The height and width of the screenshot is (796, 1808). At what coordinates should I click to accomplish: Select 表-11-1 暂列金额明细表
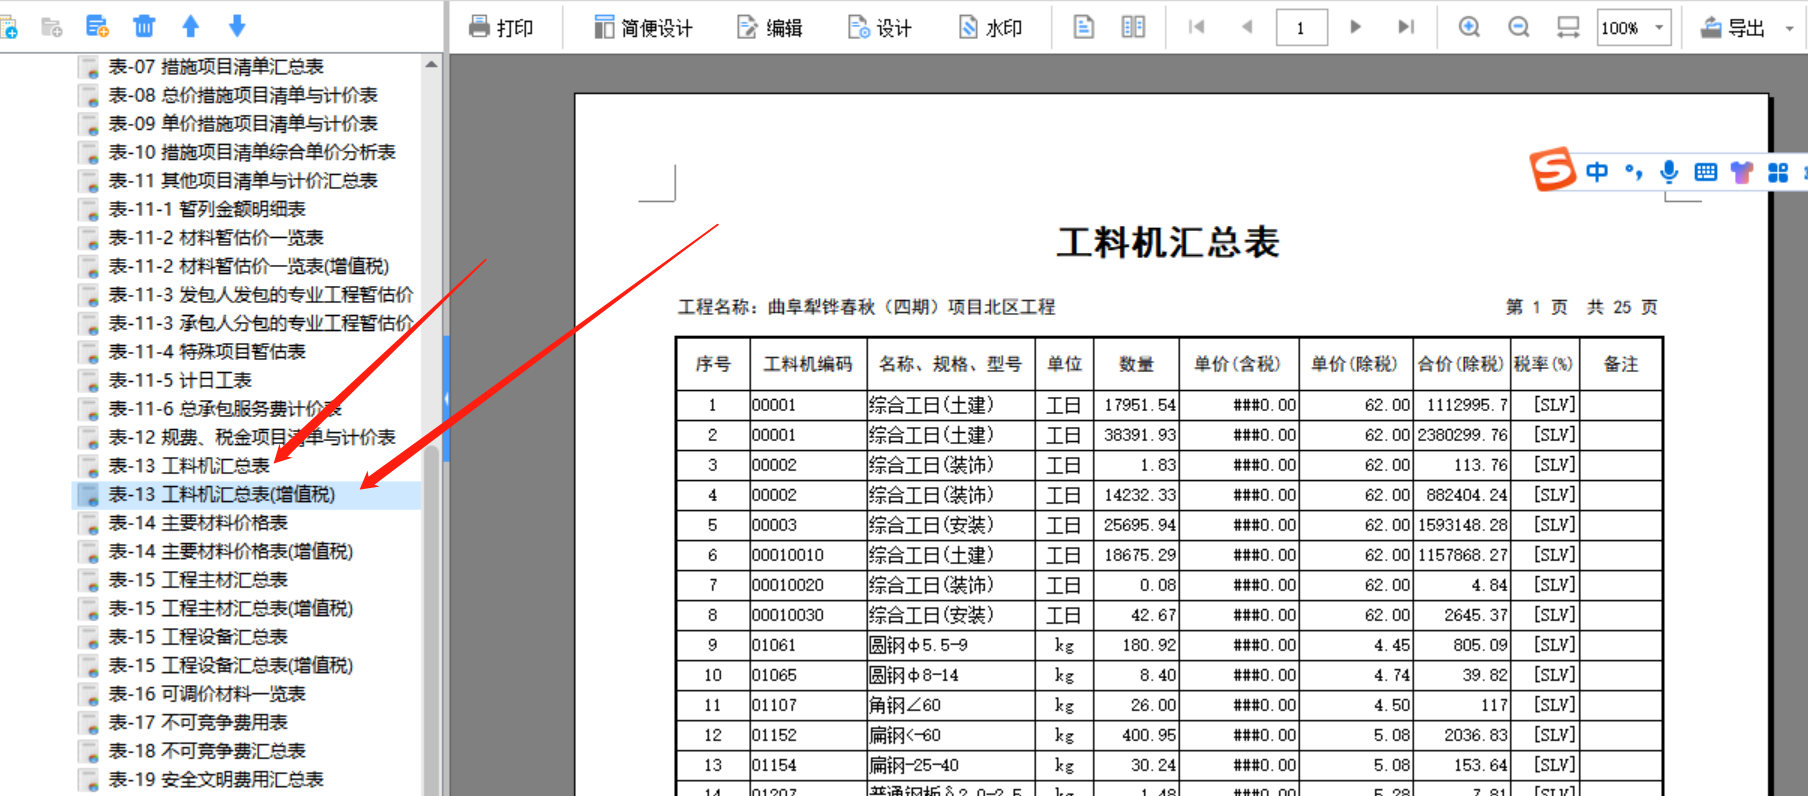pos(207,209)
